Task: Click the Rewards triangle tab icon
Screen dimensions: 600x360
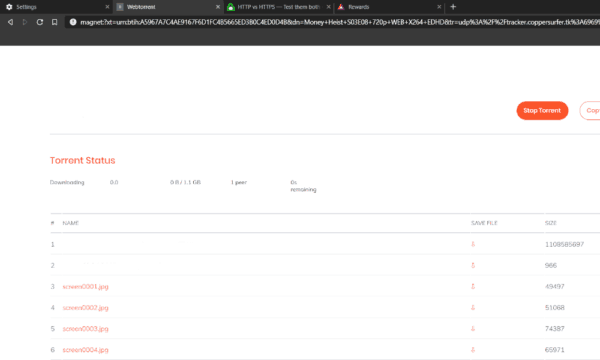Action: click(x=341, y=7)
